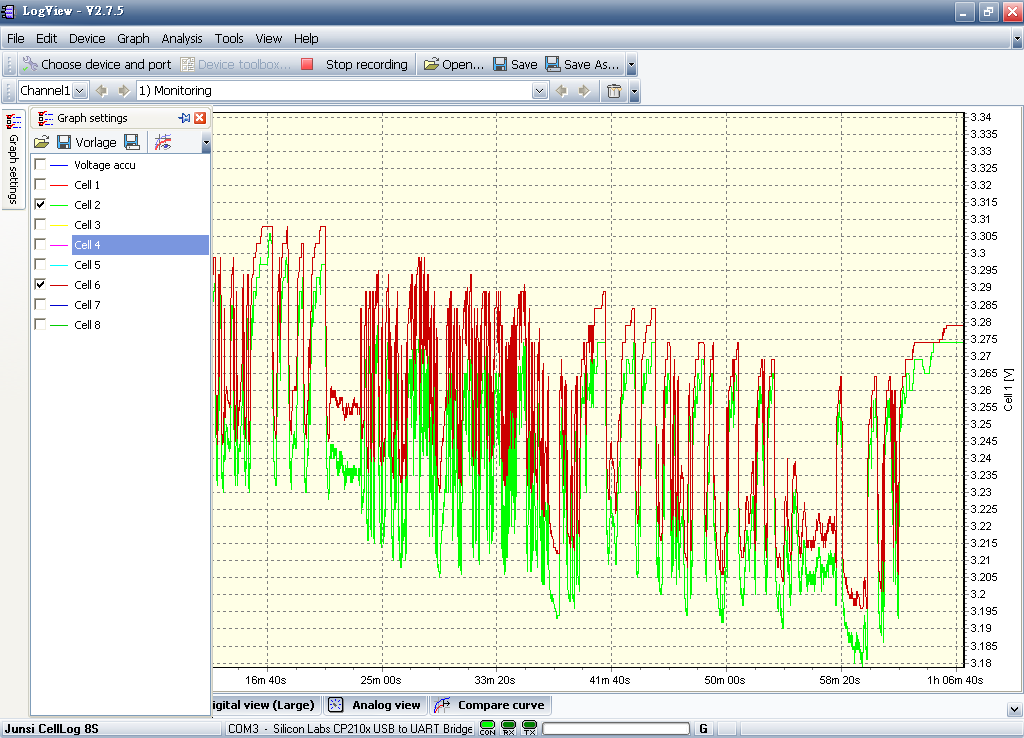The height and width of the screenshot is (738, 1024).
Task: Enable the Cell 7 checkbox
Action: [40, 304]
